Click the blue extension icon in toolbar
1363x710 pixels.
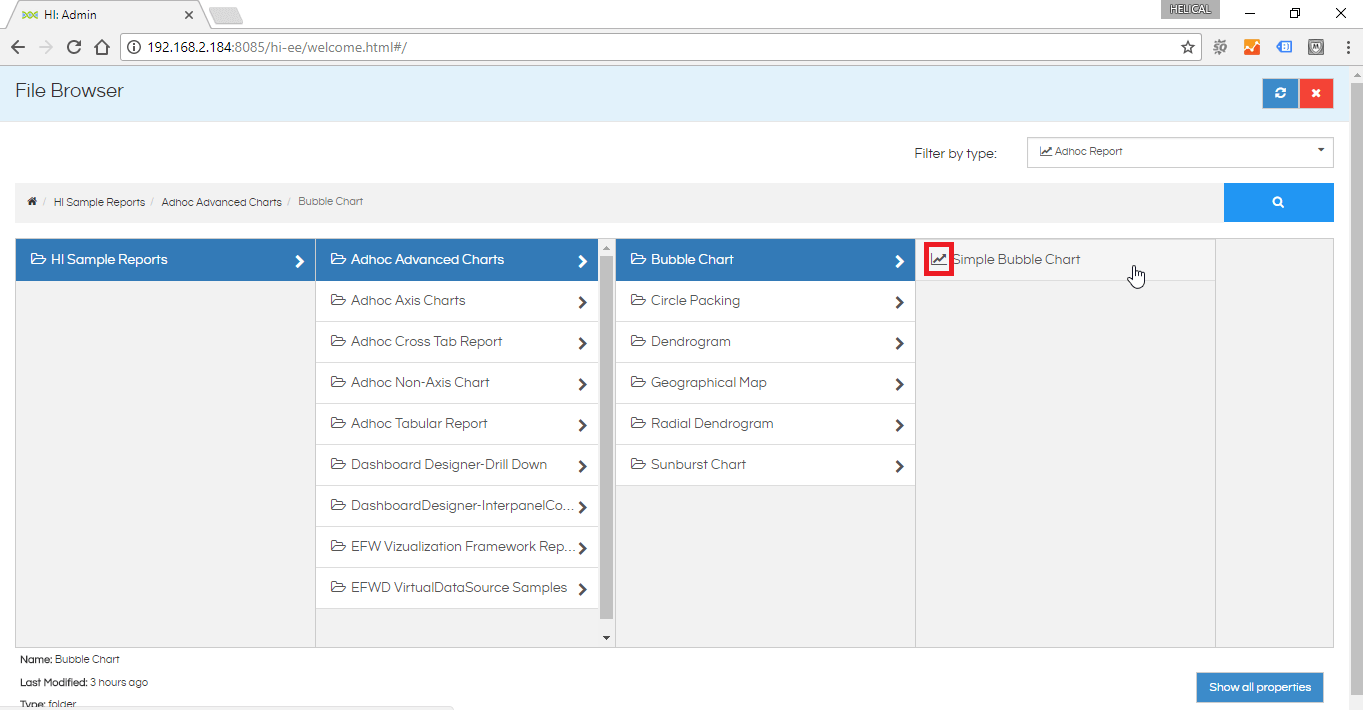(x=1284, y=47)
